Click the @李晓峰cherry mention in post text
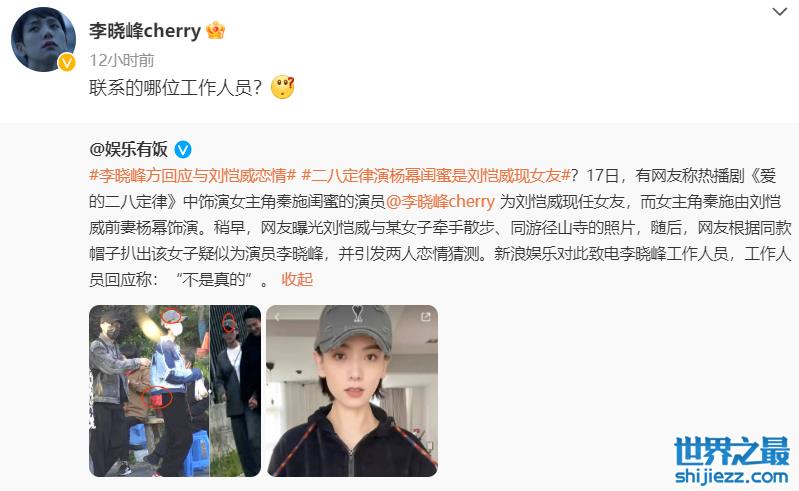799x491 pixels. 440,202
